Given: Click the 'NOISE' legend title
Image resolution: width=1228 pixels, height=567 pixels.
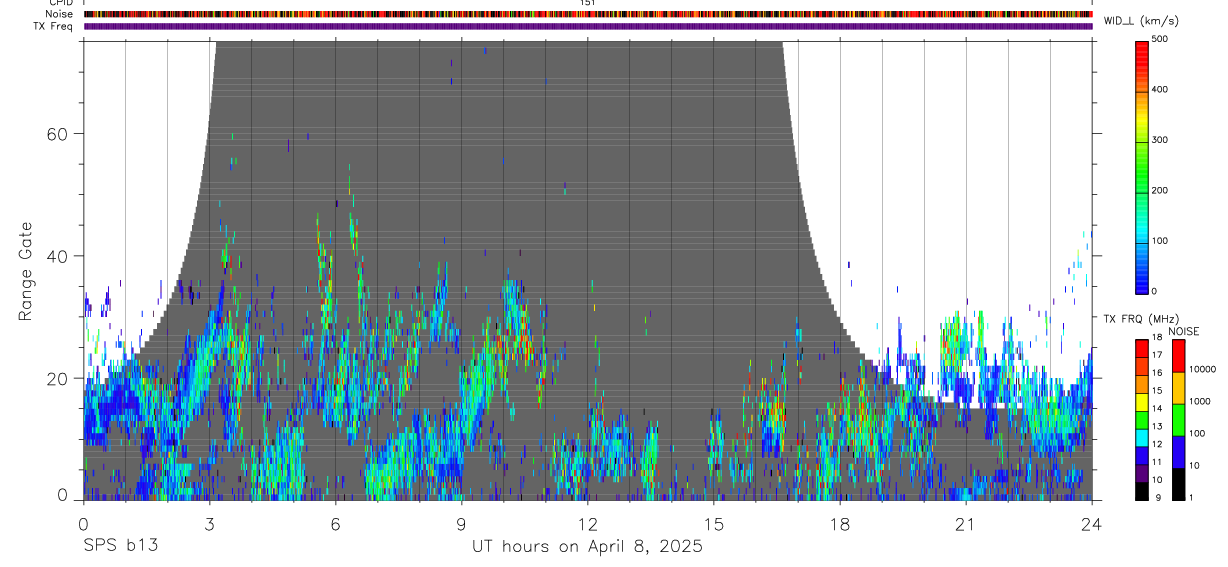Looking at the screenshot, I should tap(1183, 331).
